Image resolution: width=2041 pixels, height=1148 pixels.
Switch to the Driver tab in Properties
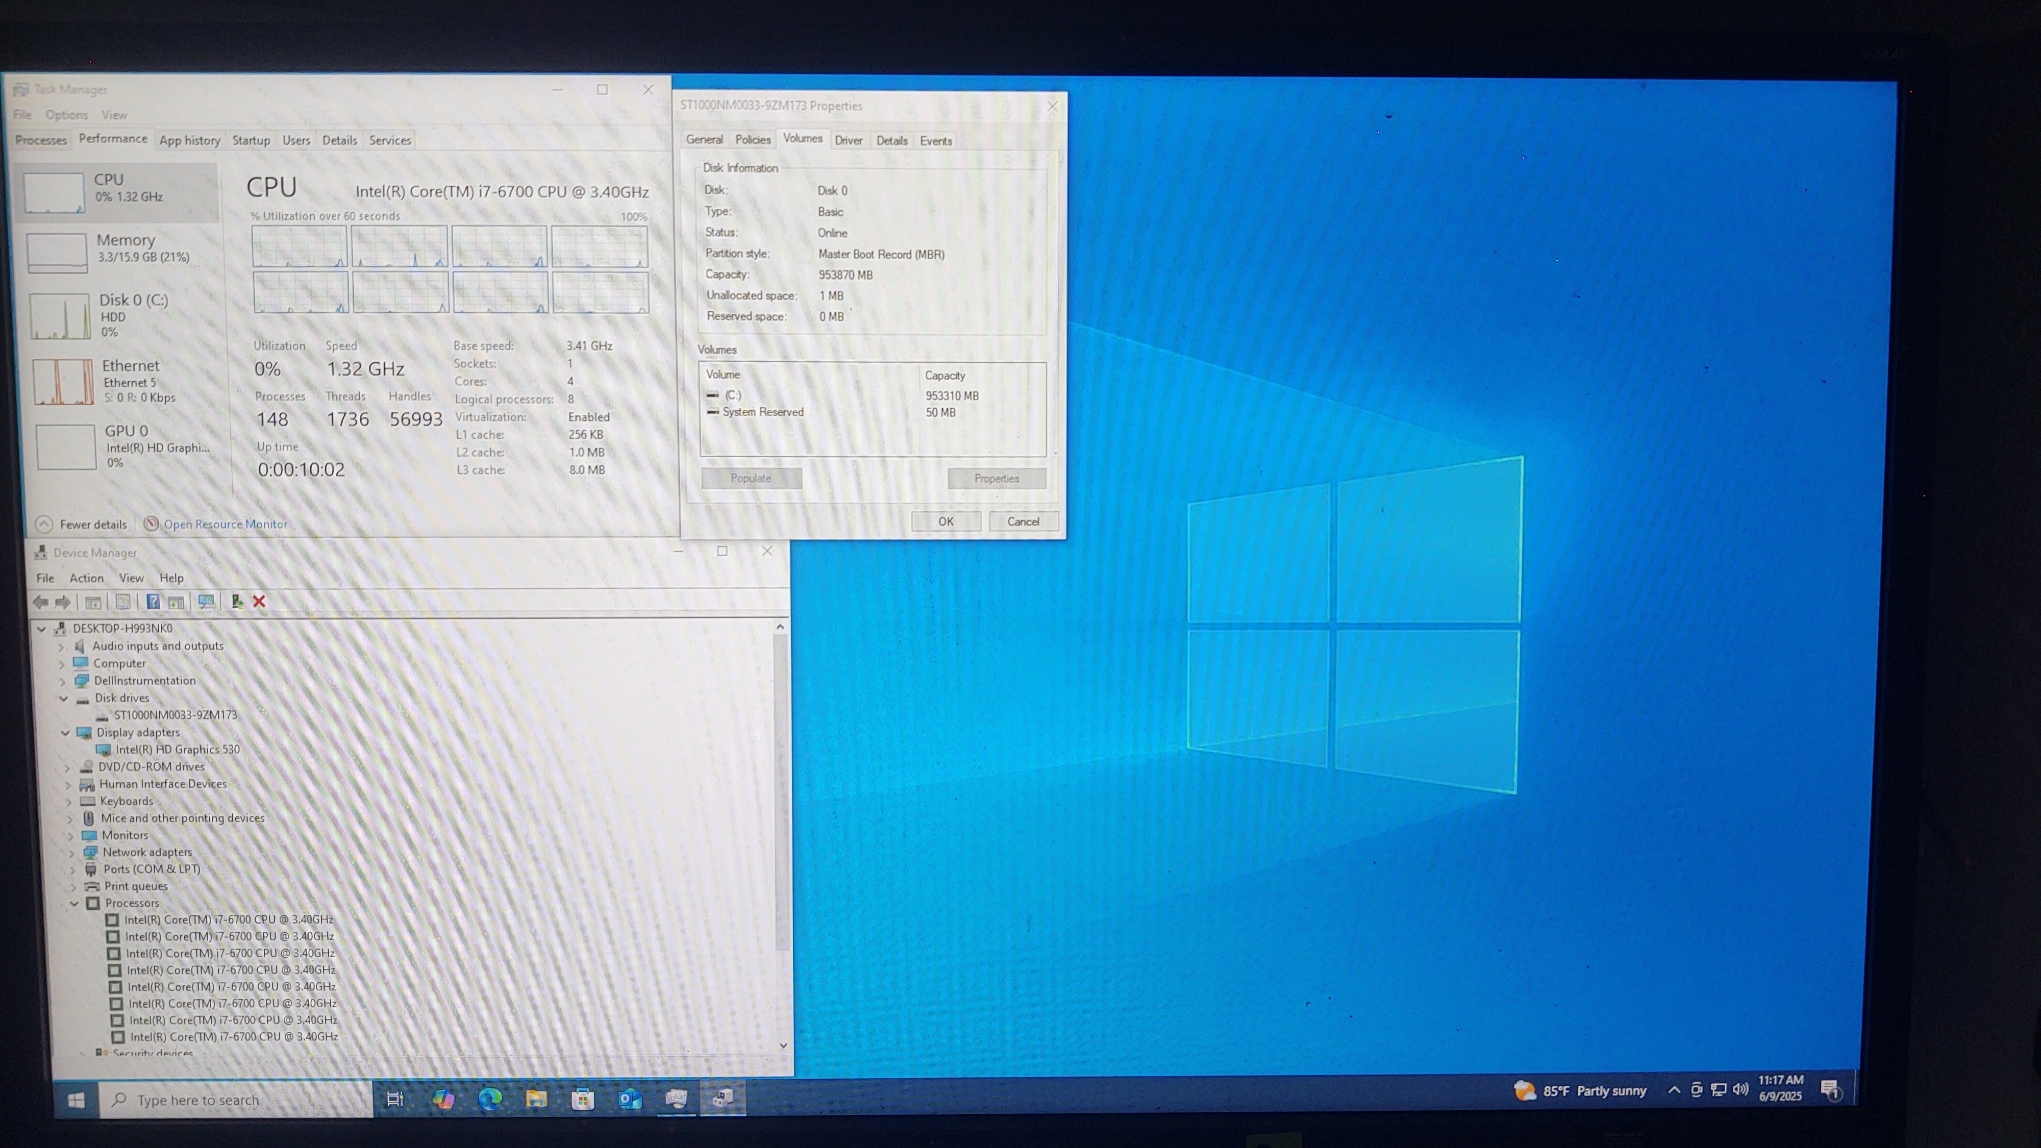848,141
